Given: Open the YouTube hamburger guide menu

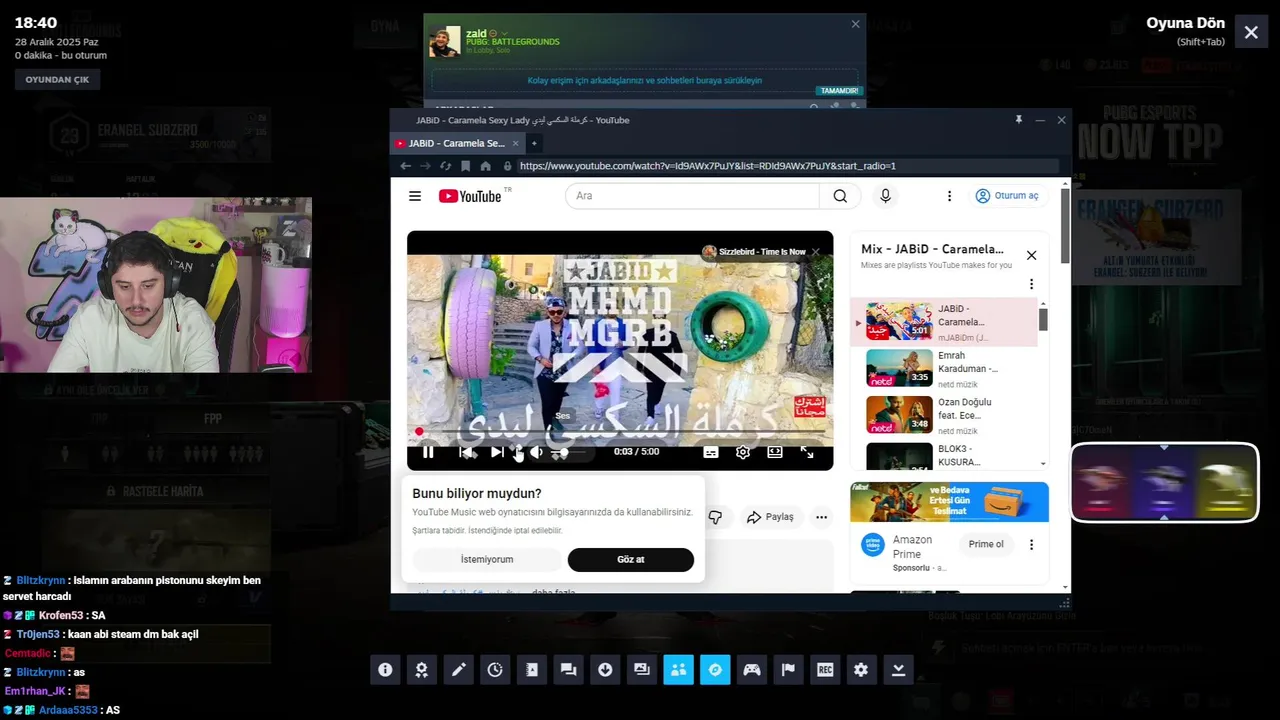Looking at the screenshot, I should [x=415, y=196].
